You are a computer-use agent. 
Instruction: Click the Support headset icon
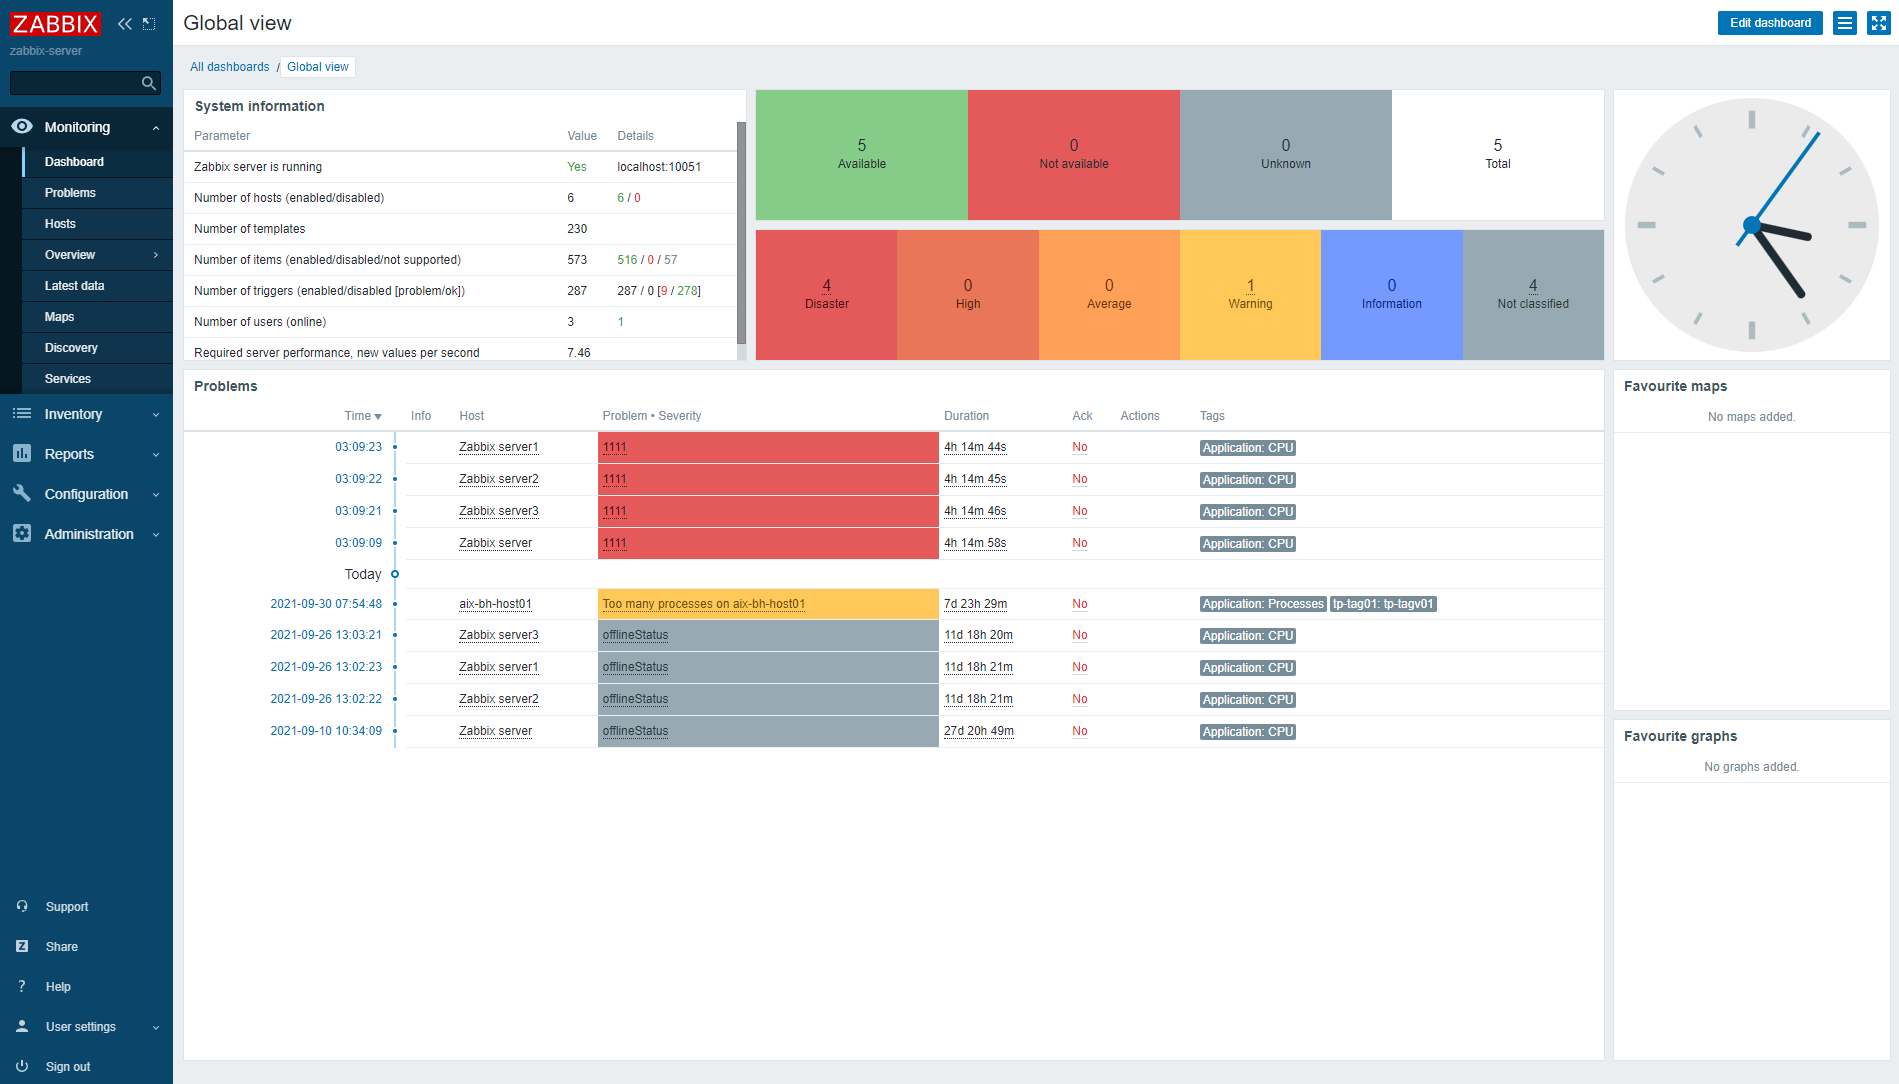[22, 906]
